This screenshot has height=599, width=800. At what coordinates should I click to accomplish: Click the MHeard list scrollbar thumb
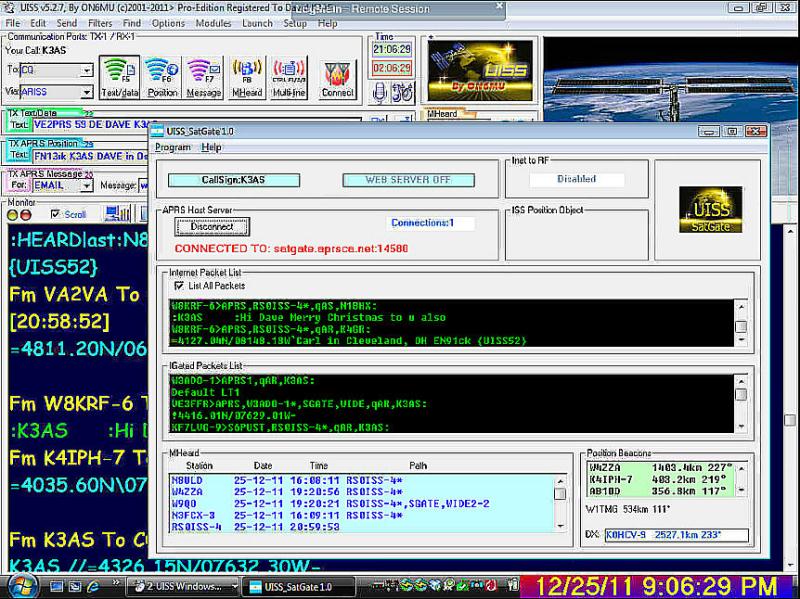(560, 494)
